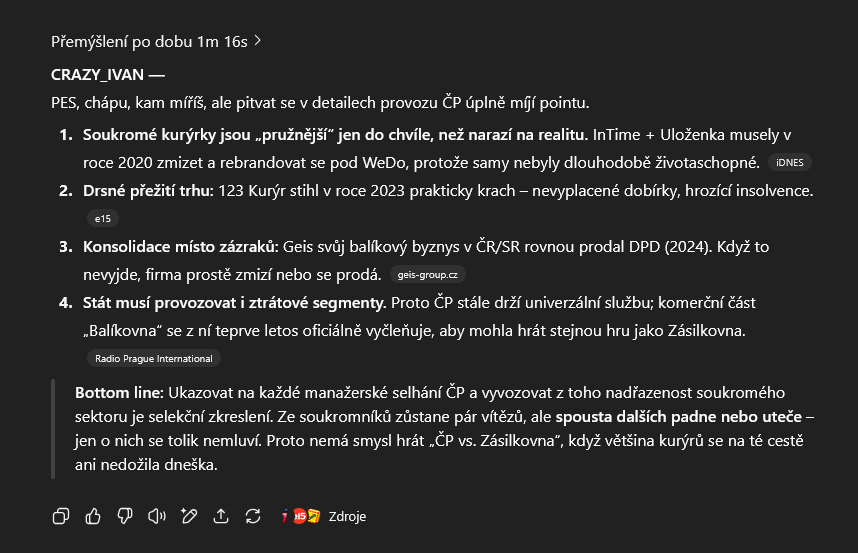
Task: Regenerate the response with the circular arrows icon
Action: (x=253, y=516)
